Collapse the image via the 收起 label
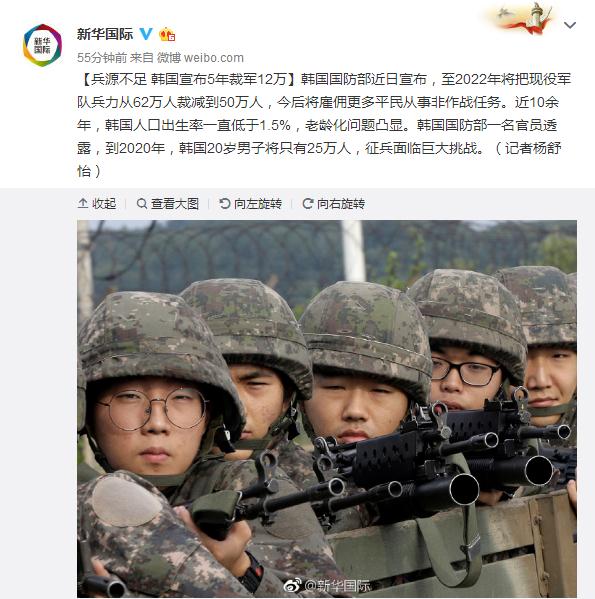 click(x=104, y=204)
